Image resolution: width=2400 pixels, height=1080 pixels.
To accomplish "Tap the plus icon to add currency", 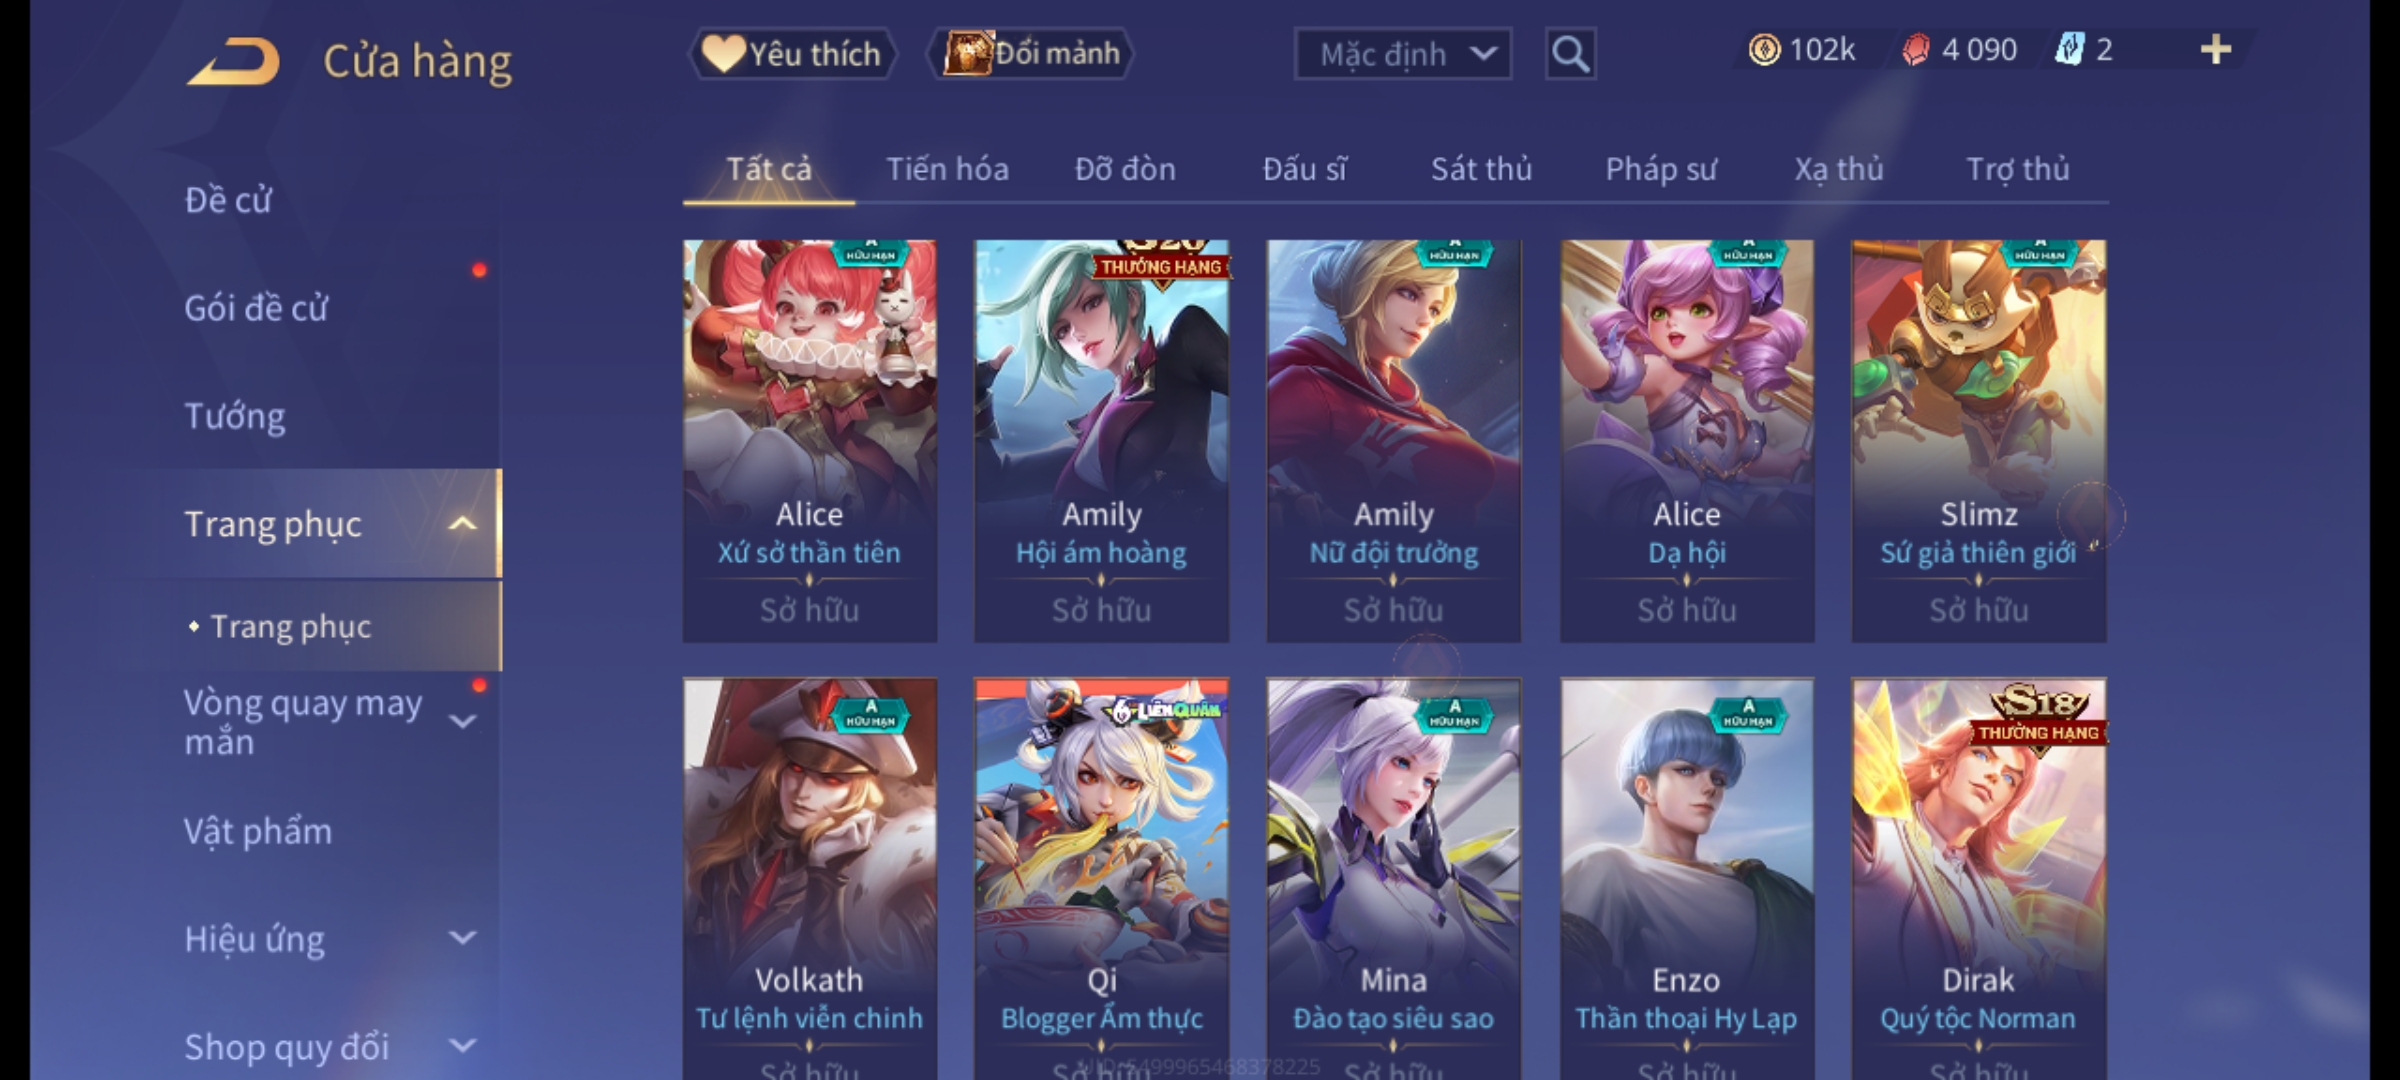I will [x=2216, y=50].
